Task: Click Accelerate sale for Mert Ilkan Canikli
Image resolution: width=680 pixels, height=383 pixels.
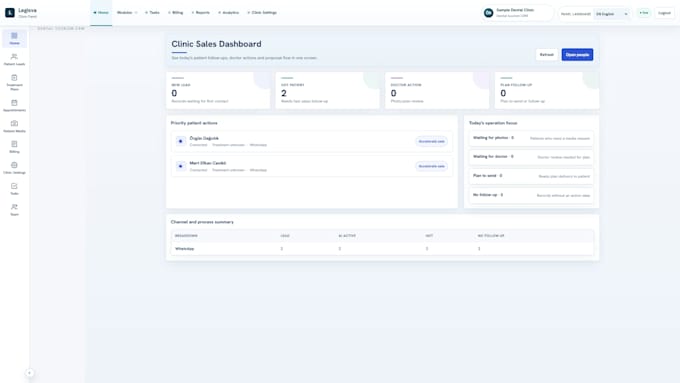Action: (x=432, y=166)
